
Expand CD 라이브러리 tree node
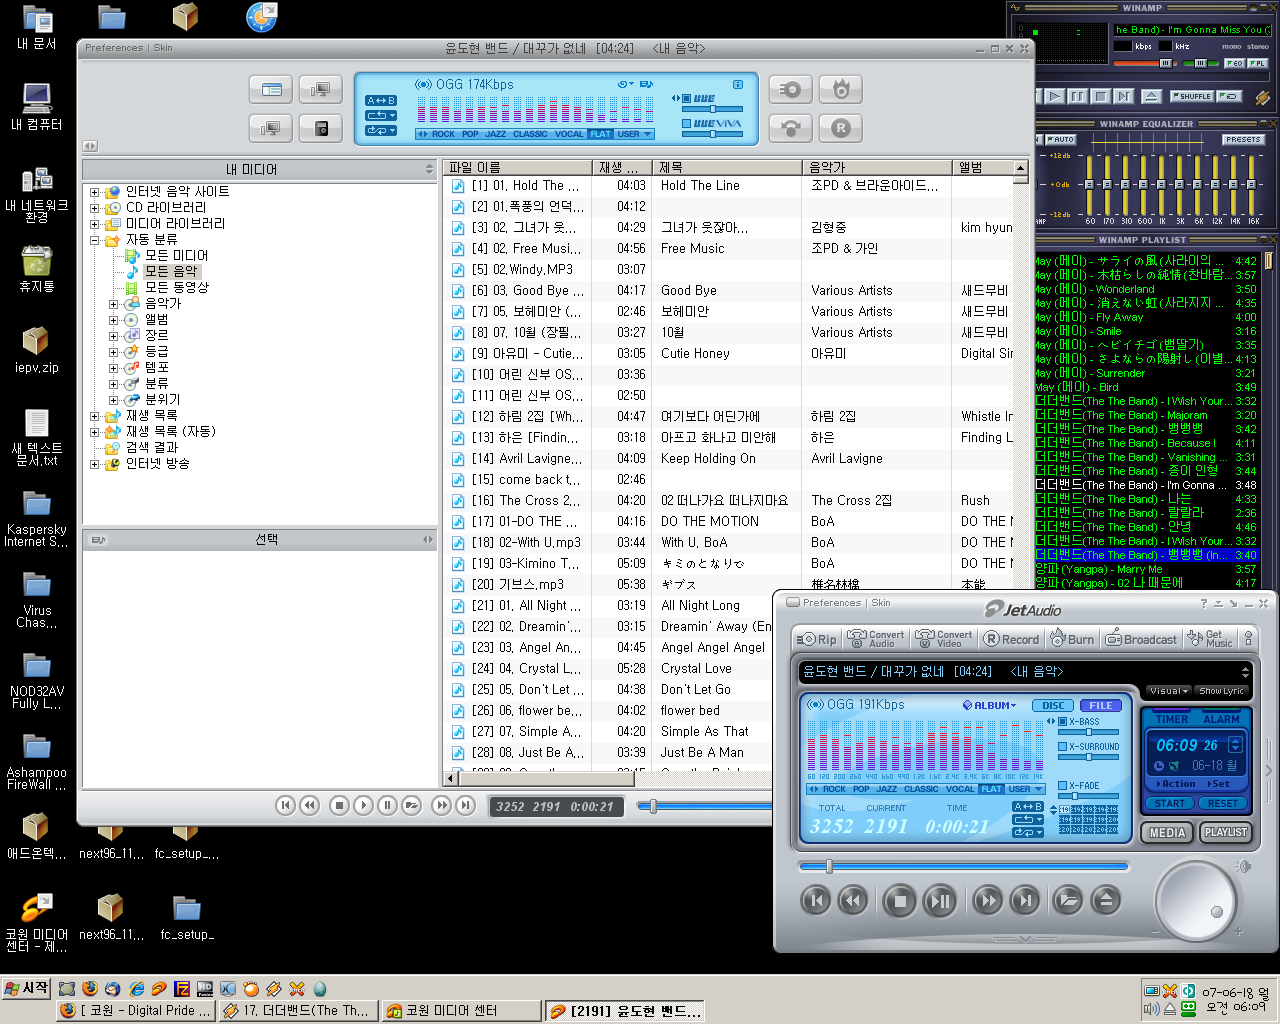[94, 208]
